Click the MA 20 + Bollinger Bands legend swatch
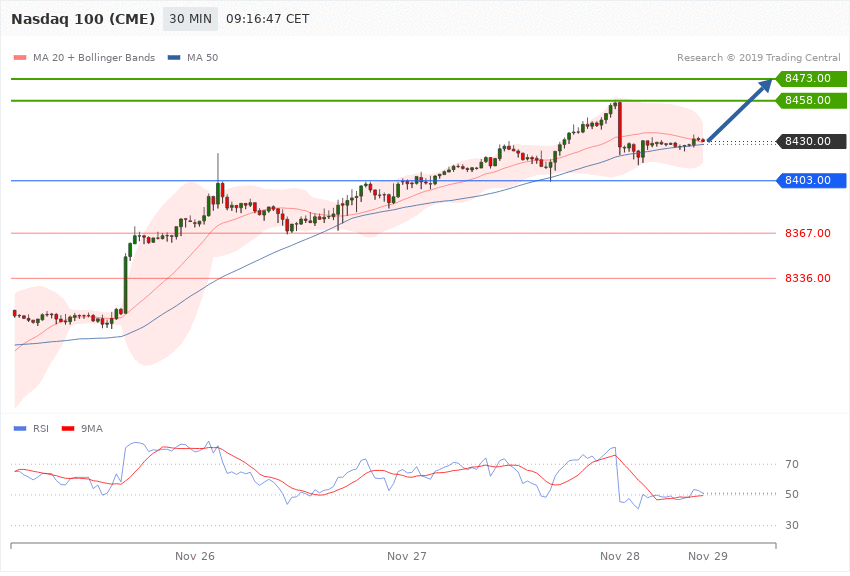 point(20,57)
